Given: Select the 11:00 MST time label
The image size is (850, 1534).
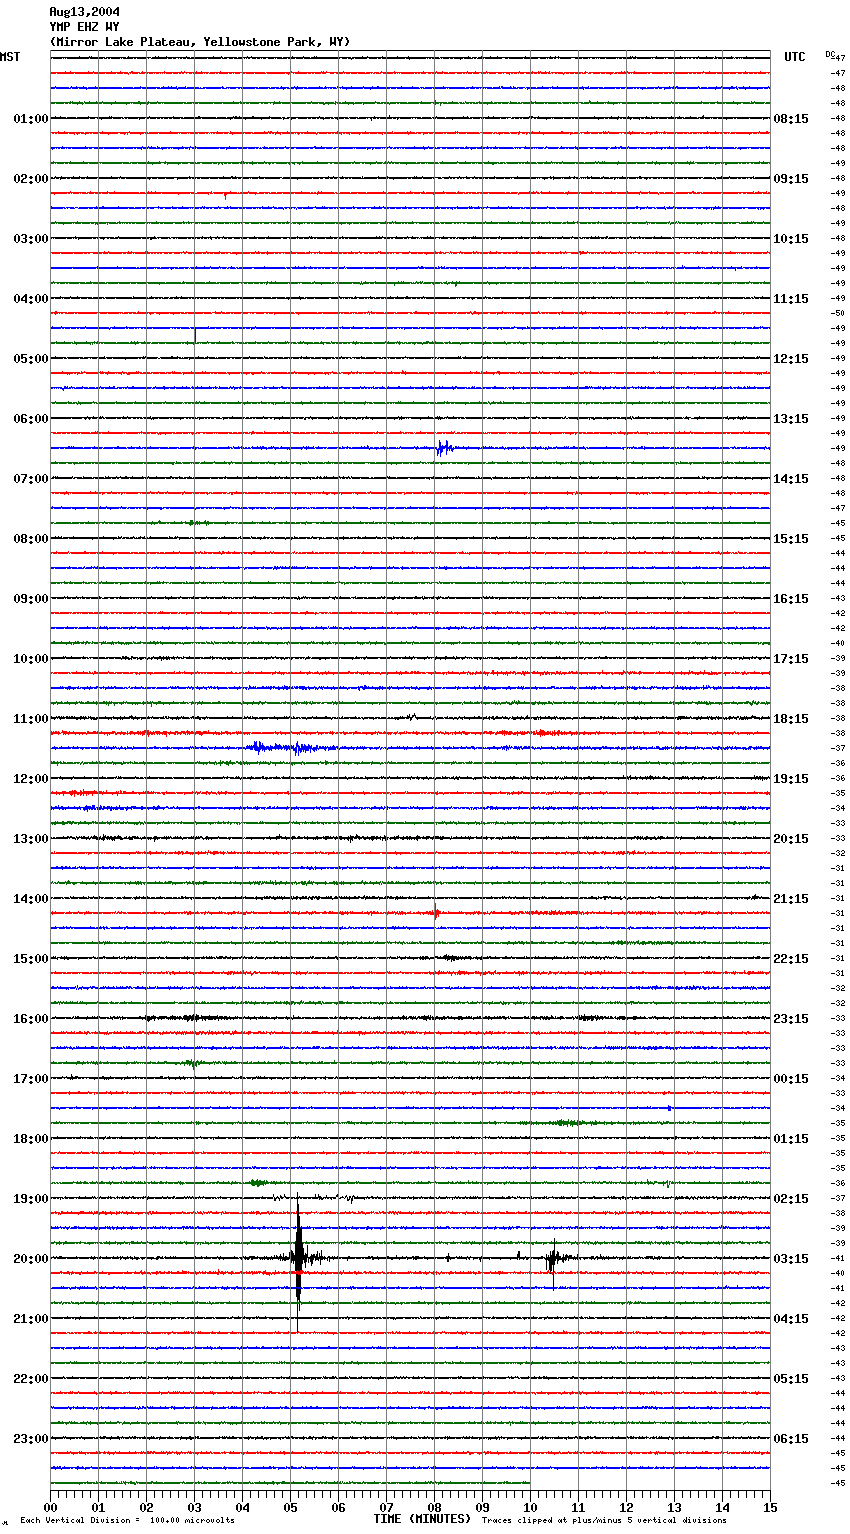Looking at the screenshot, I should [31, 719].
